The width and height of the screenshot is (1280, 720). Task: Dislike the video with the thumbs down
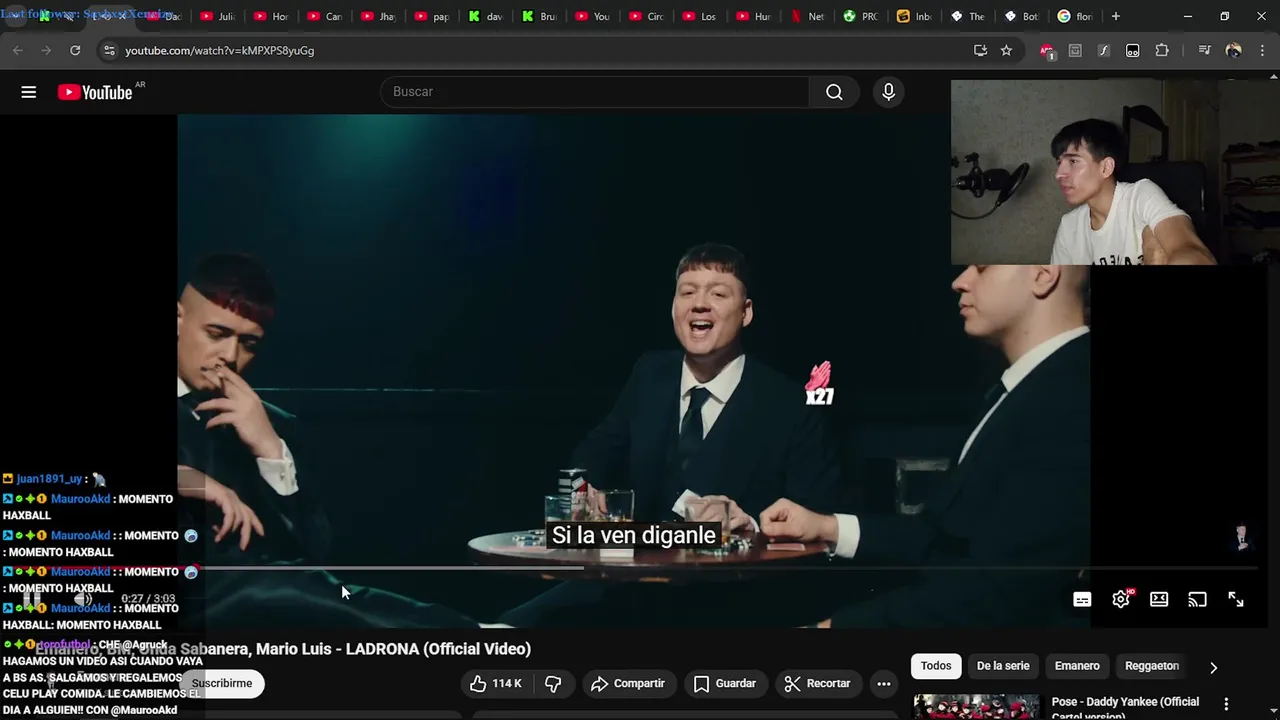553,684
